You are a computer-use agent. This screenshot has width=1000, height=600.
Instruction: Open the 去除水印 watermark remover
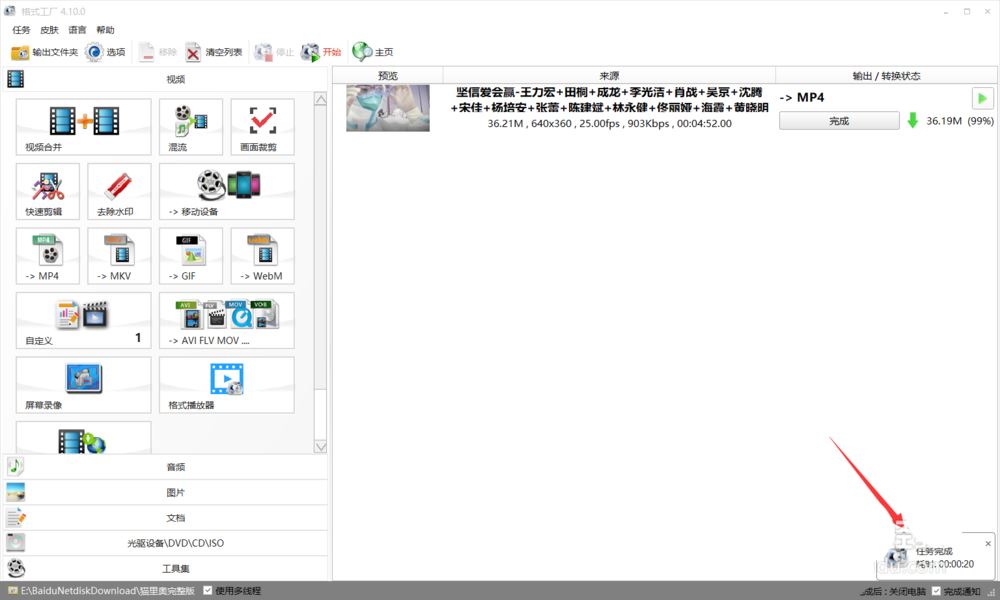coord(119,191)
